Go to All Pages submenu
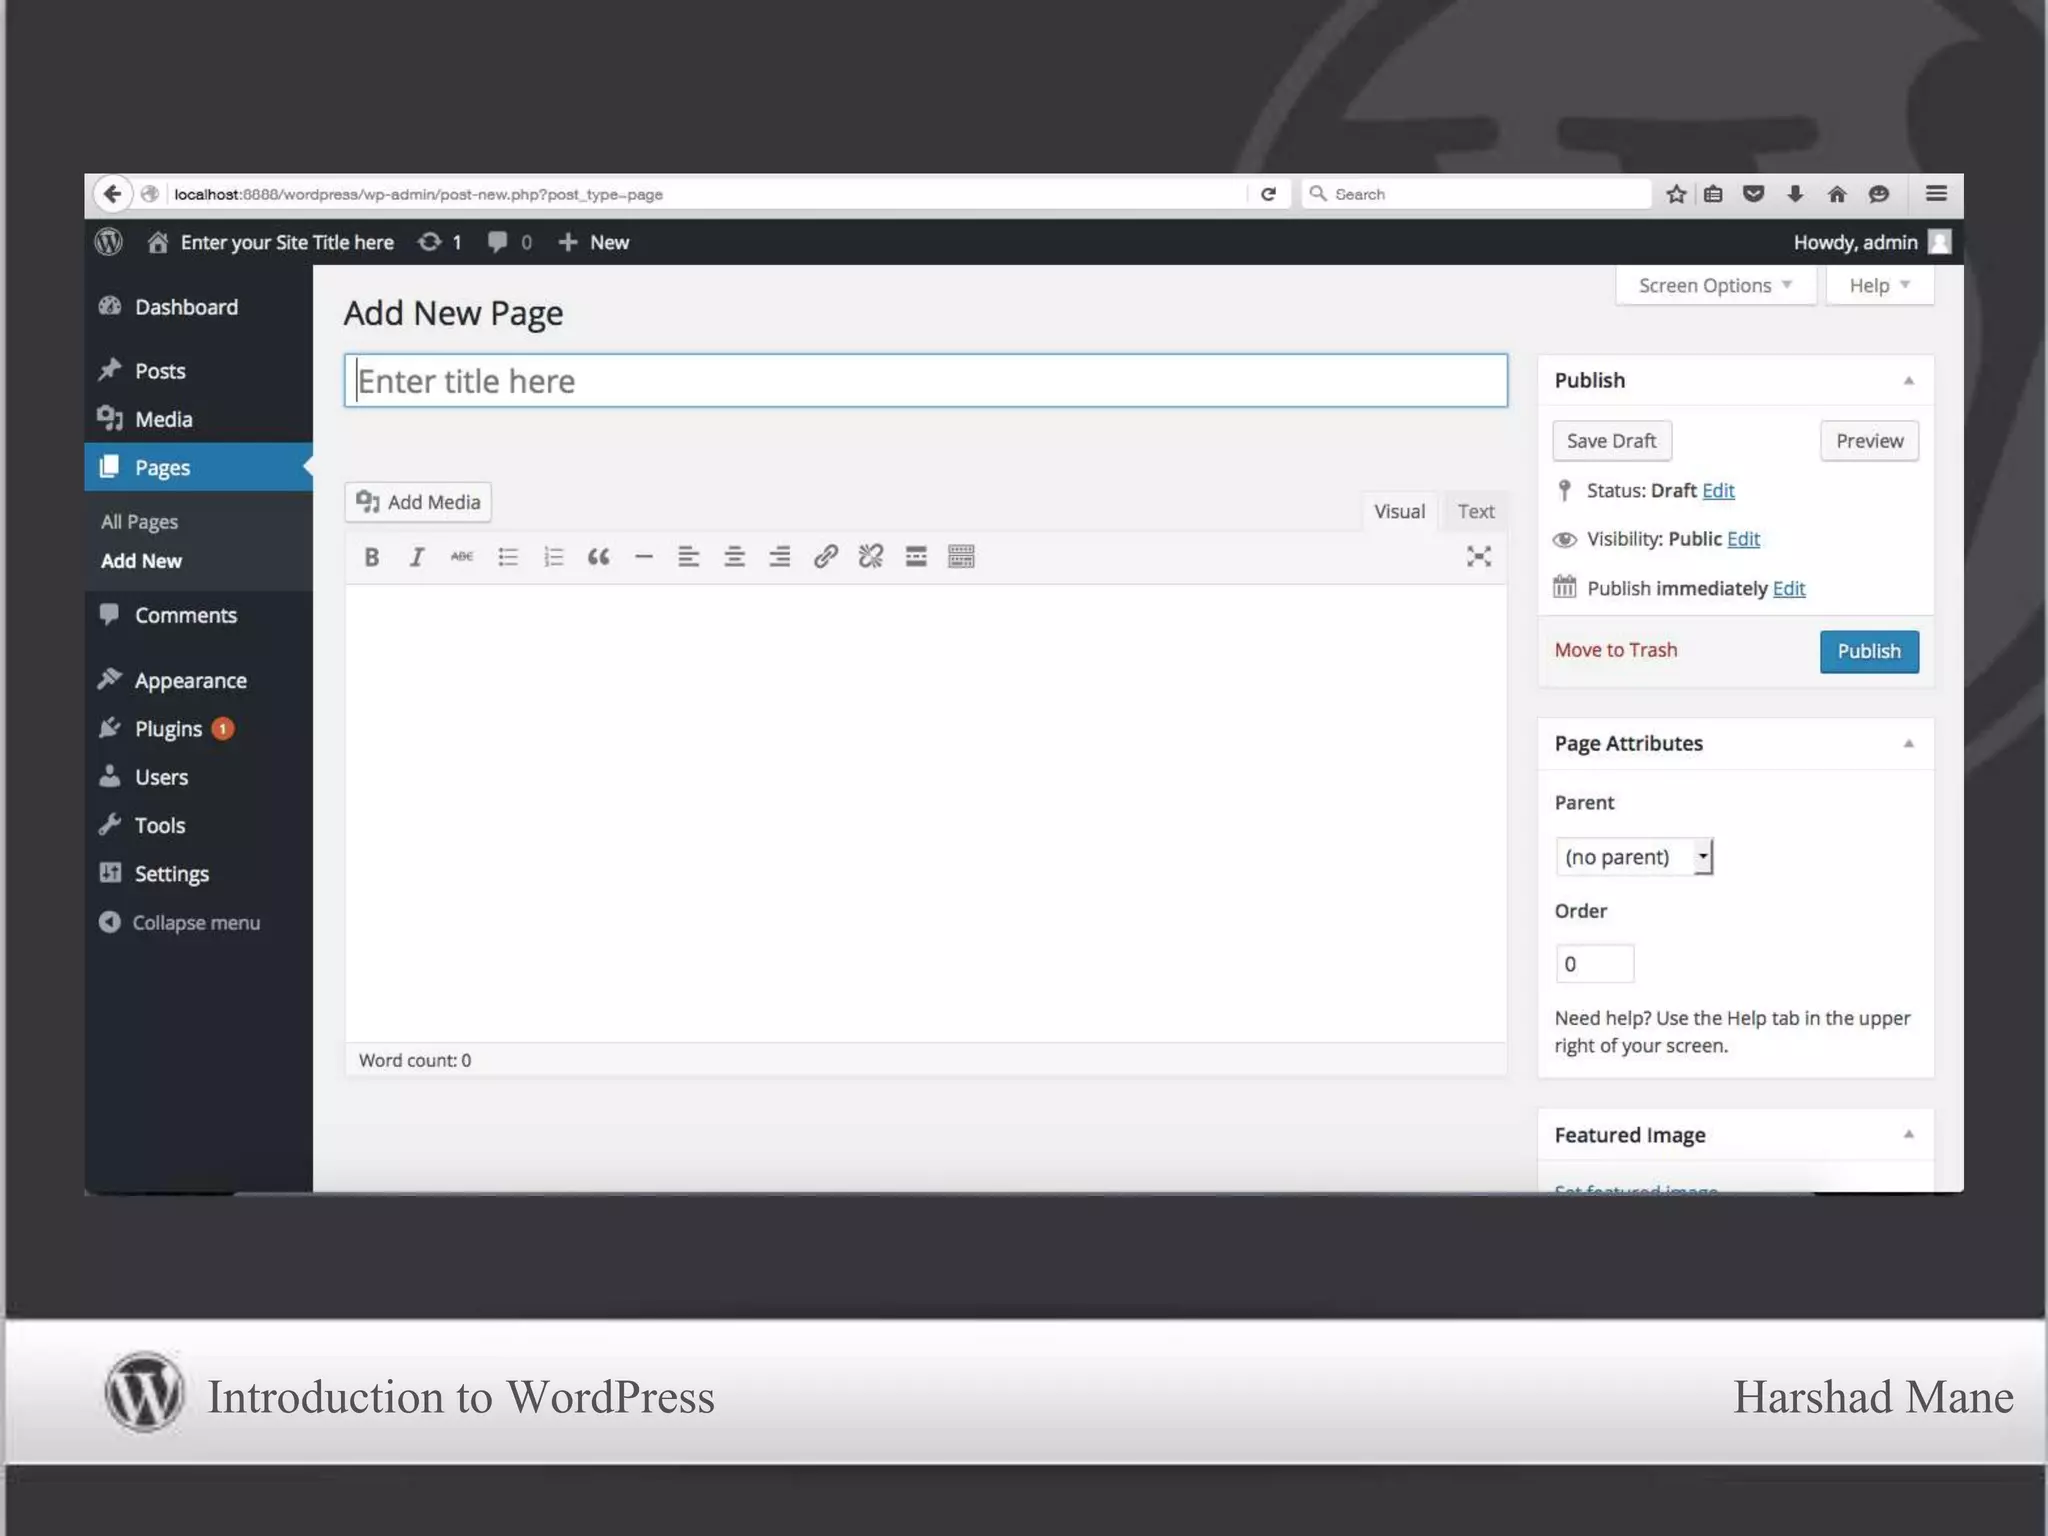 [139, 522]
